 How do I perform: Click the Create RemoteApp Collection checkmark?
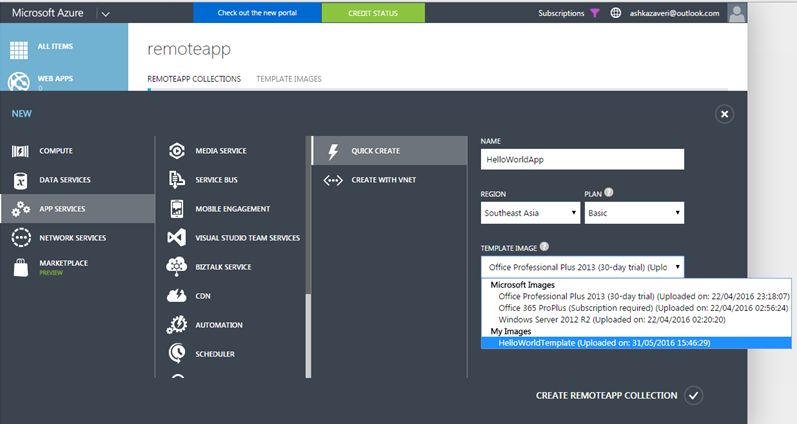[x=693, y=396]
